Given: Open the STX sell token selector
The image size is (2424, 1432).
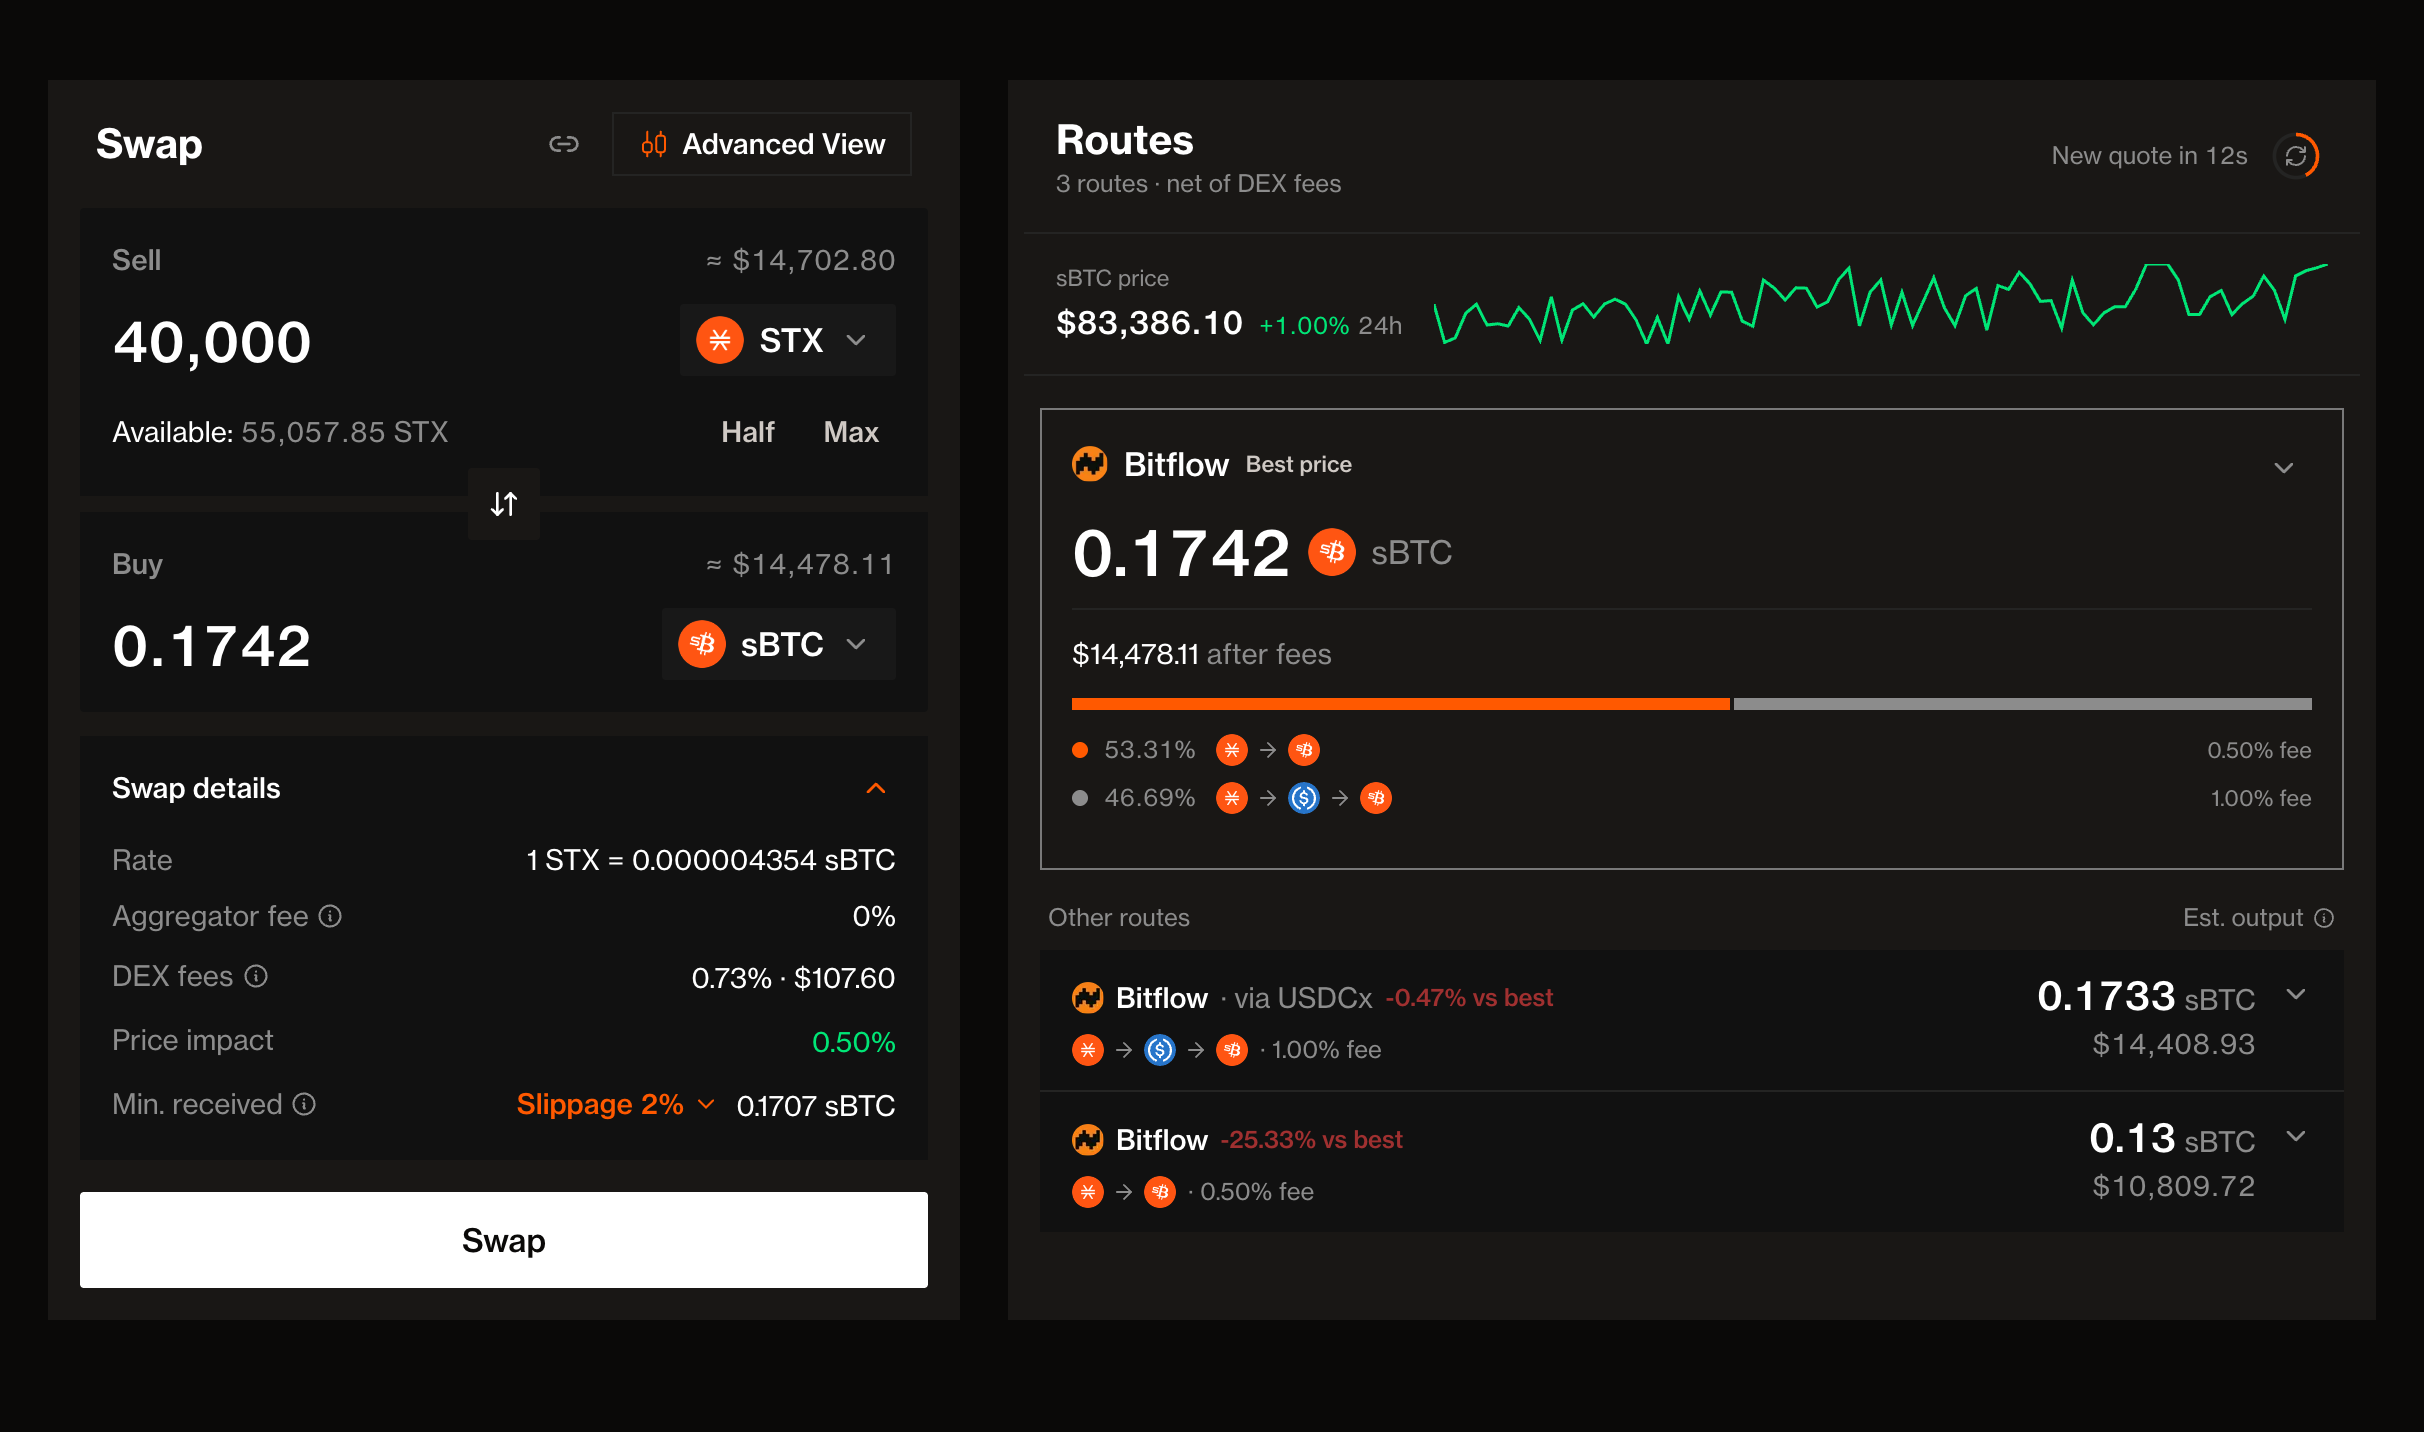Looking at the screenshot, I should (x=788, y=340).
